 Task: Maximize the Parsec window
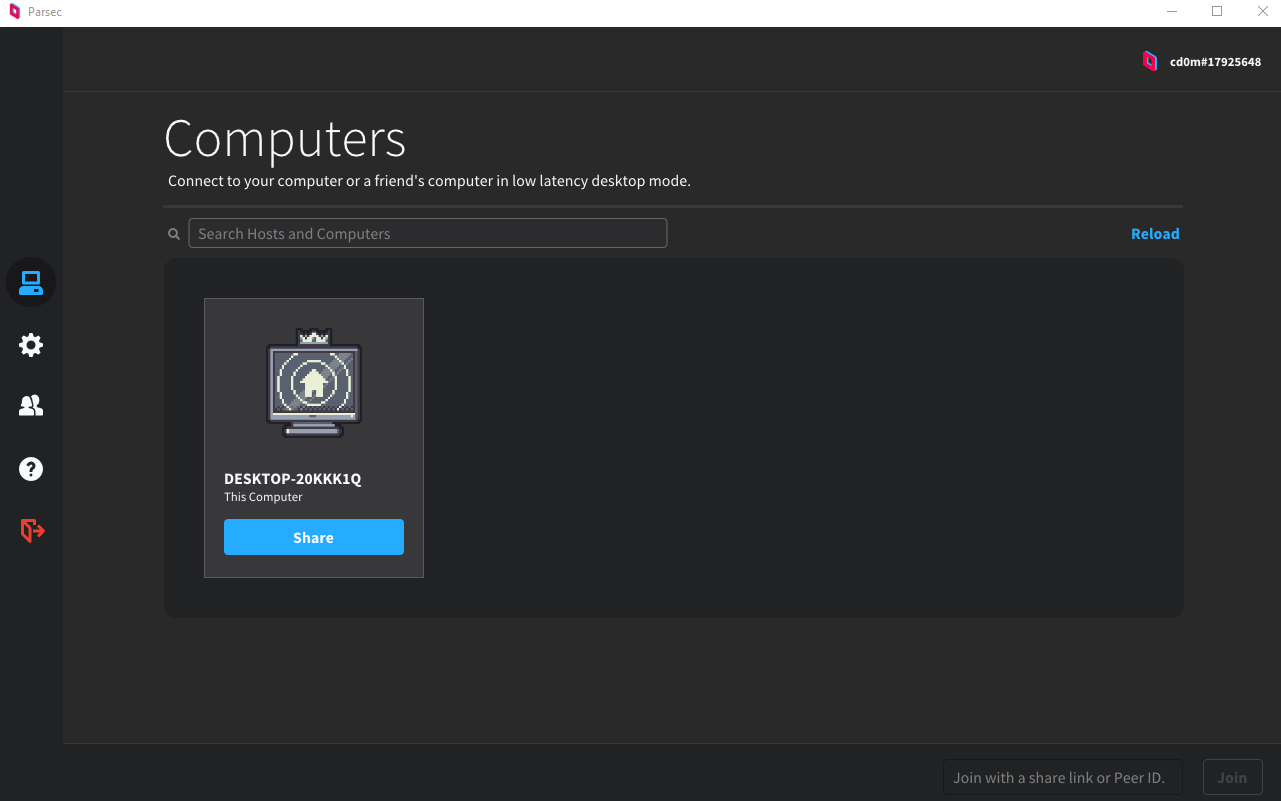tap(1217, 12)
